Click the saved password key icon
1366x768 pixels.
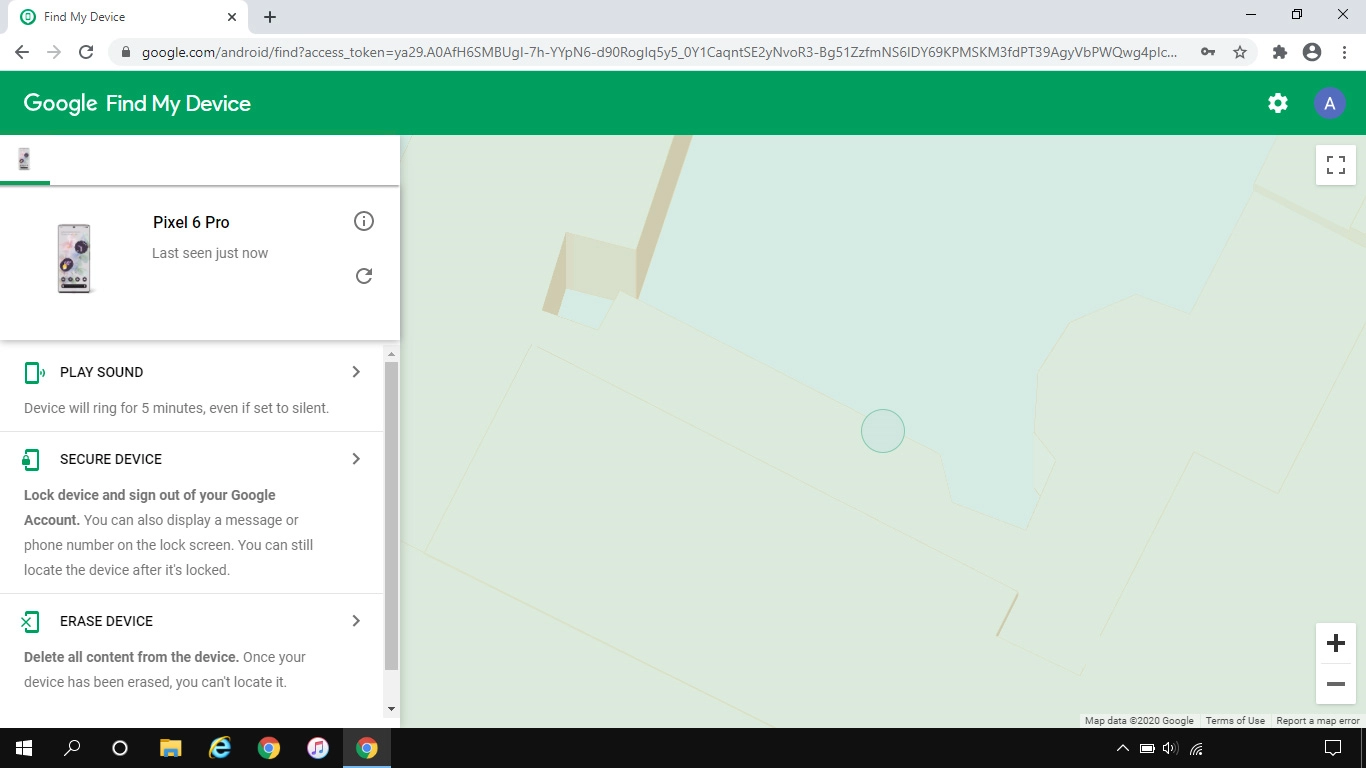pos(1208,52)
